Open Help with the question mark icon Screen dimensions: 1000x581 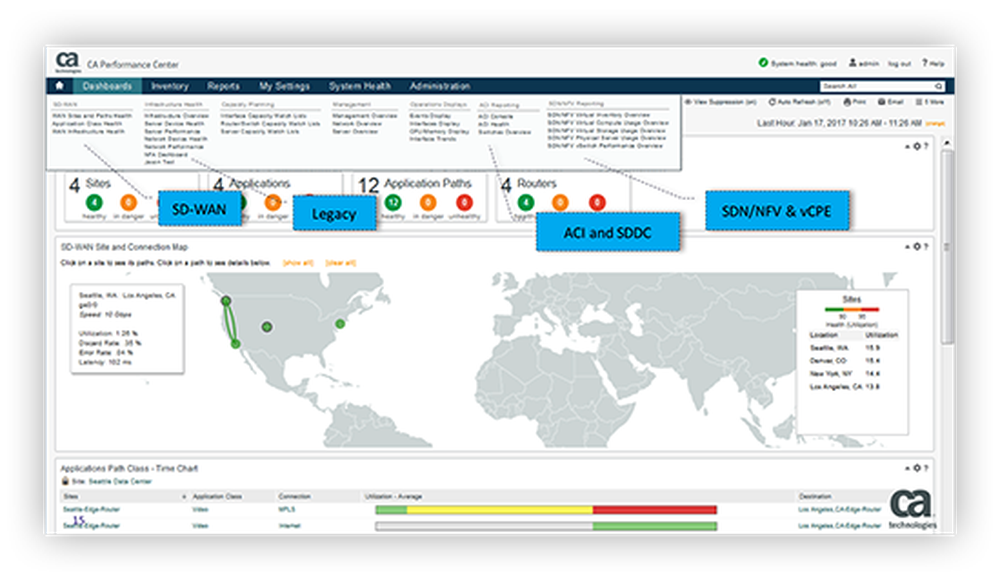[925, 63]
